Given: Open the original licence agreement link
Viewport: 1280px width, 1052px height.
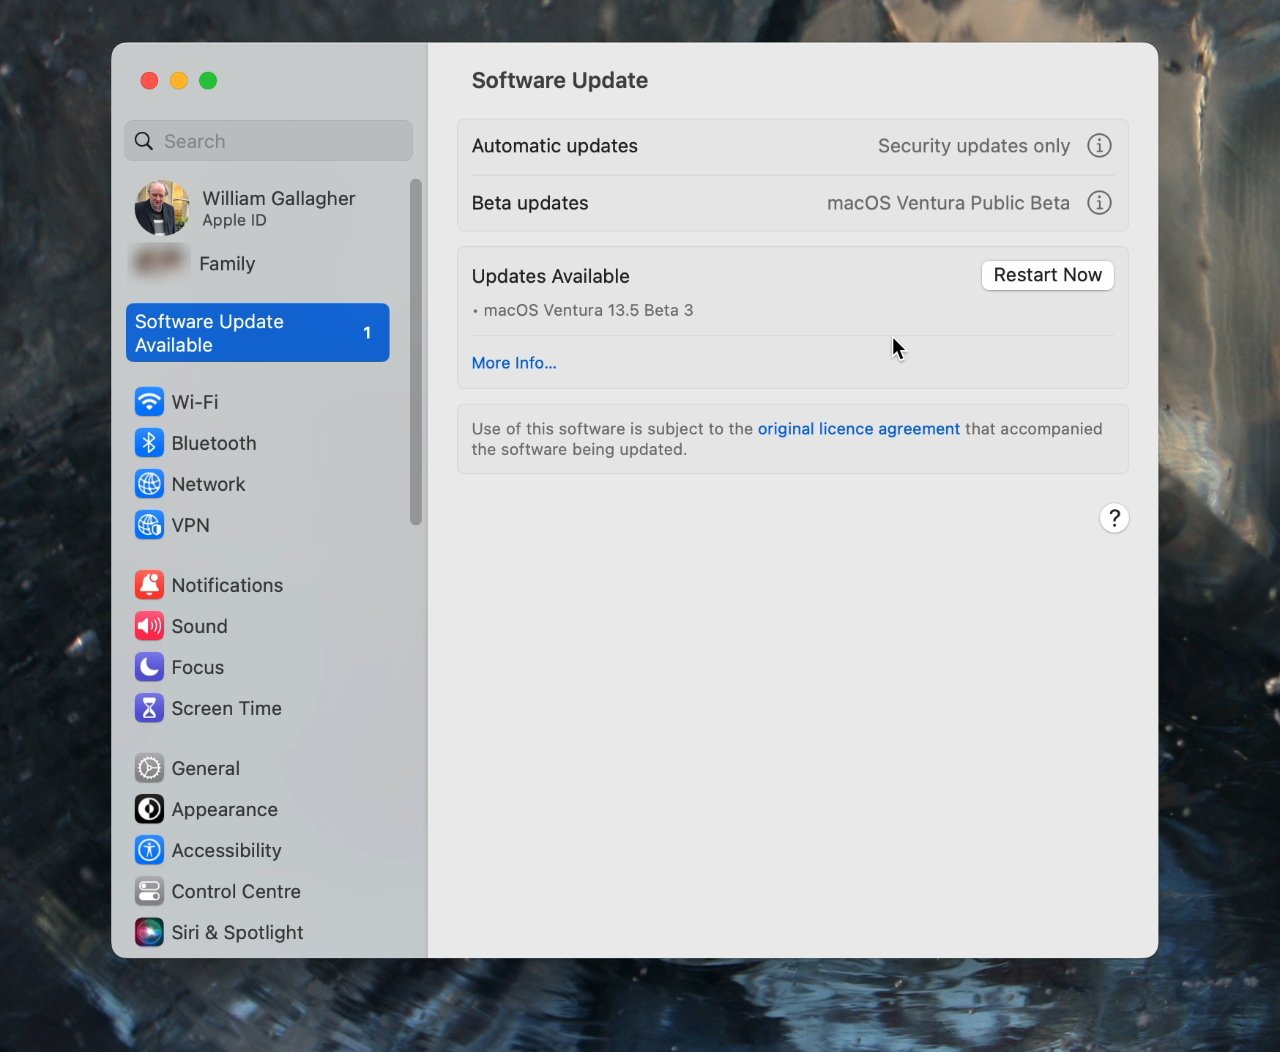Looking at the screenshot, I should (858, 429).
